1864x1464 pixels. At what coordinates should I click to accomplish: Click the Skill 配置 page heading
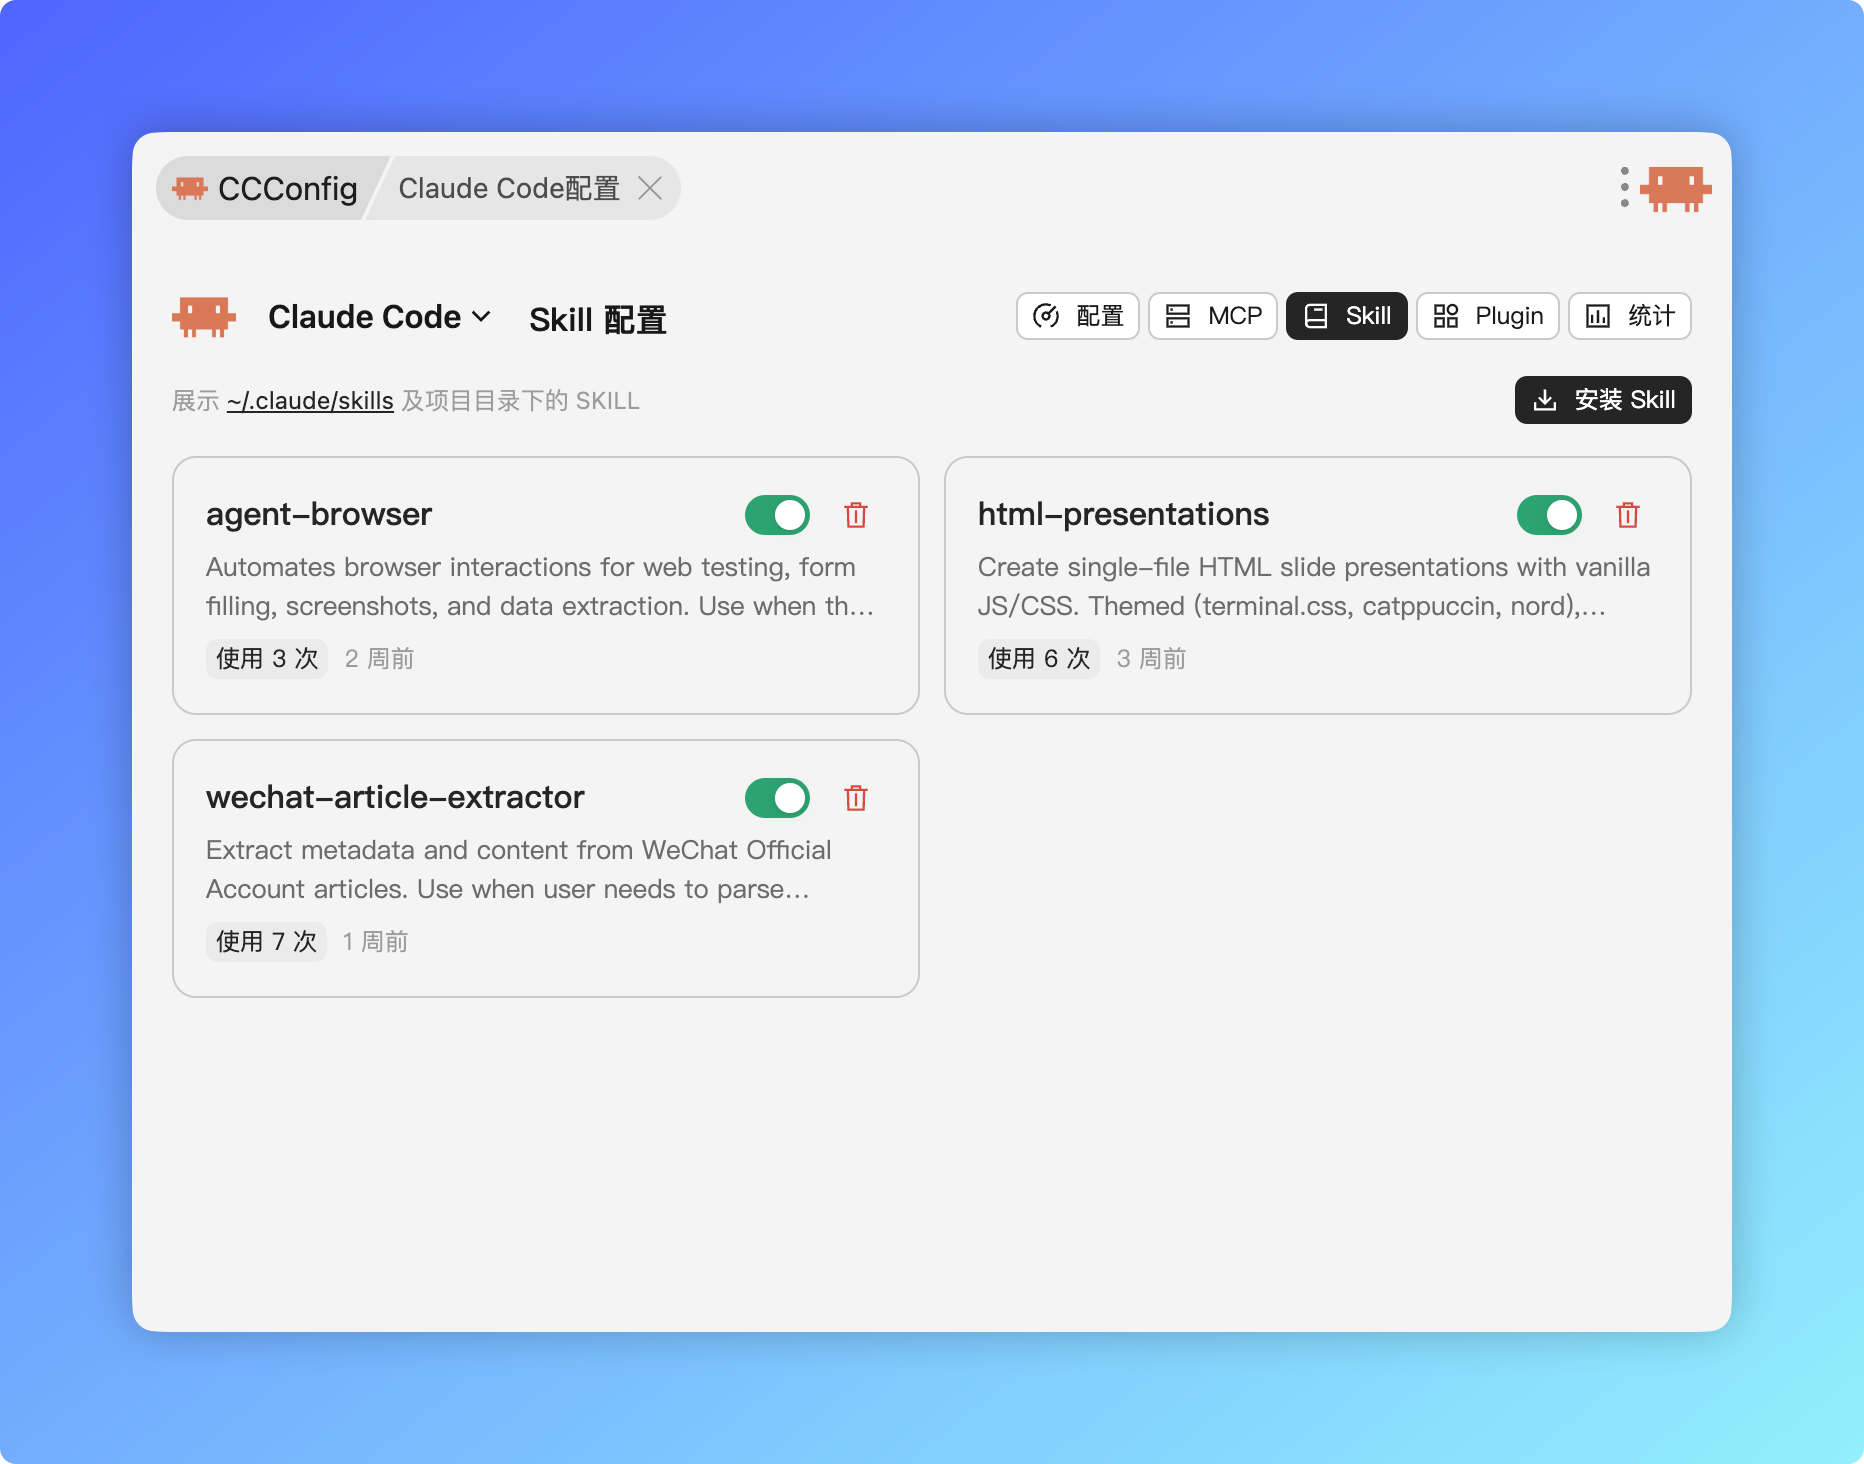(x=598, y=319)
